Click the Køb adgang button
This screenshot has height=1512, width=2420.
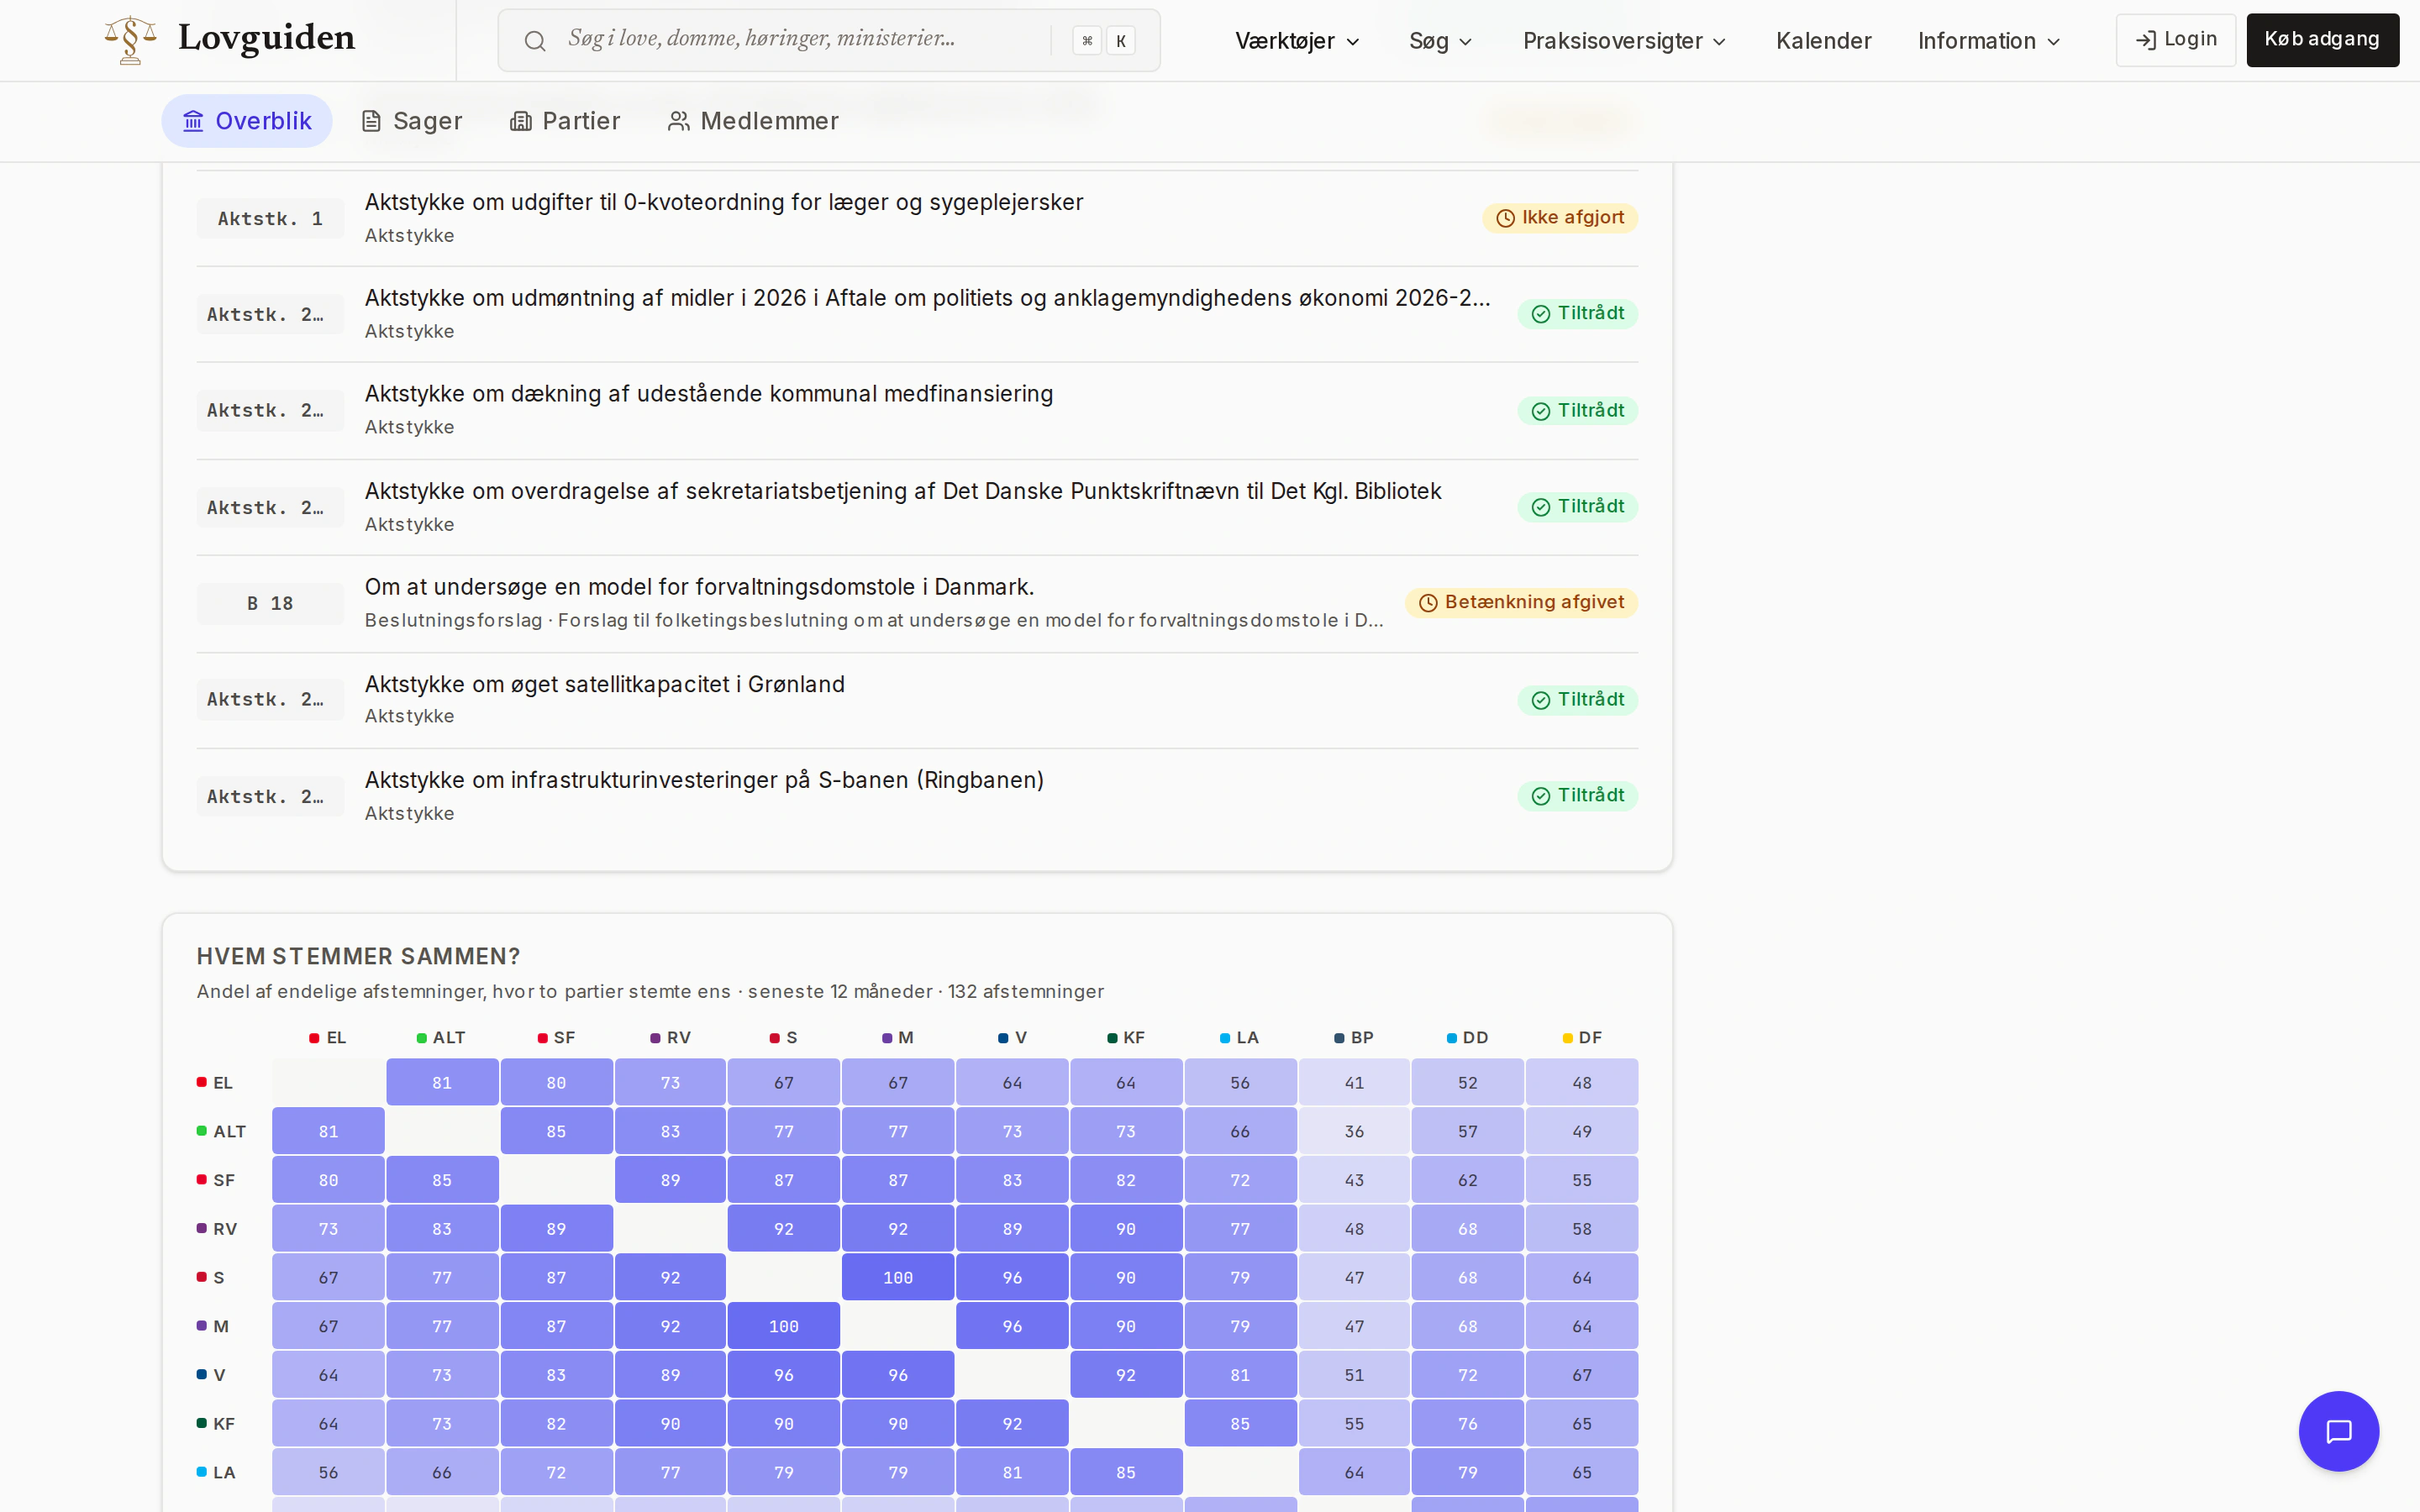click(x=2322, y=40)
